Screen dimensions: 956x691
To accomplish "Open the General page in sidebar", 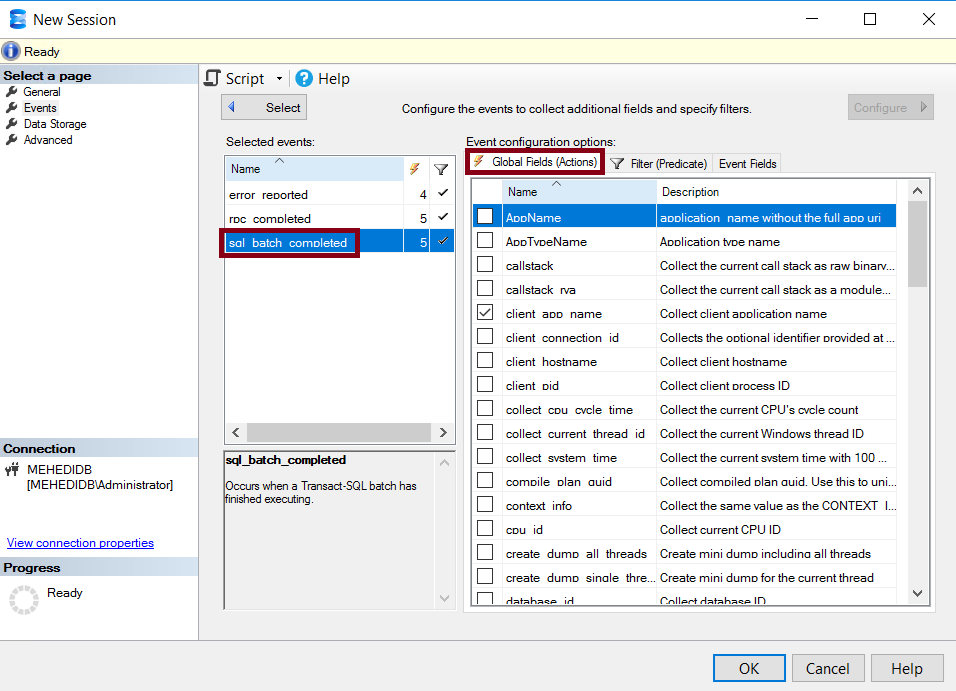I will (x=42, y=92).
